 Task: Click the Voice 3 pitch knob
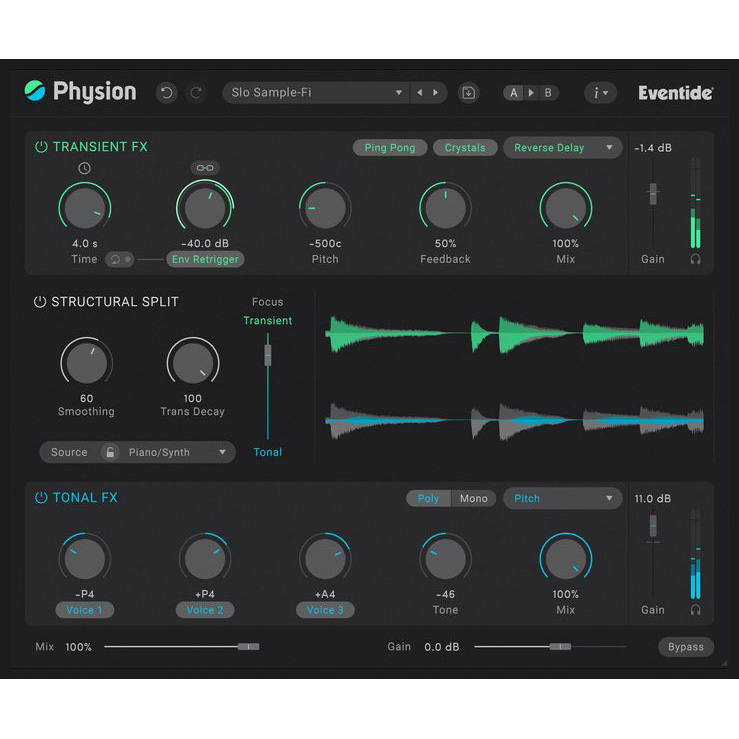pos(325,558)
